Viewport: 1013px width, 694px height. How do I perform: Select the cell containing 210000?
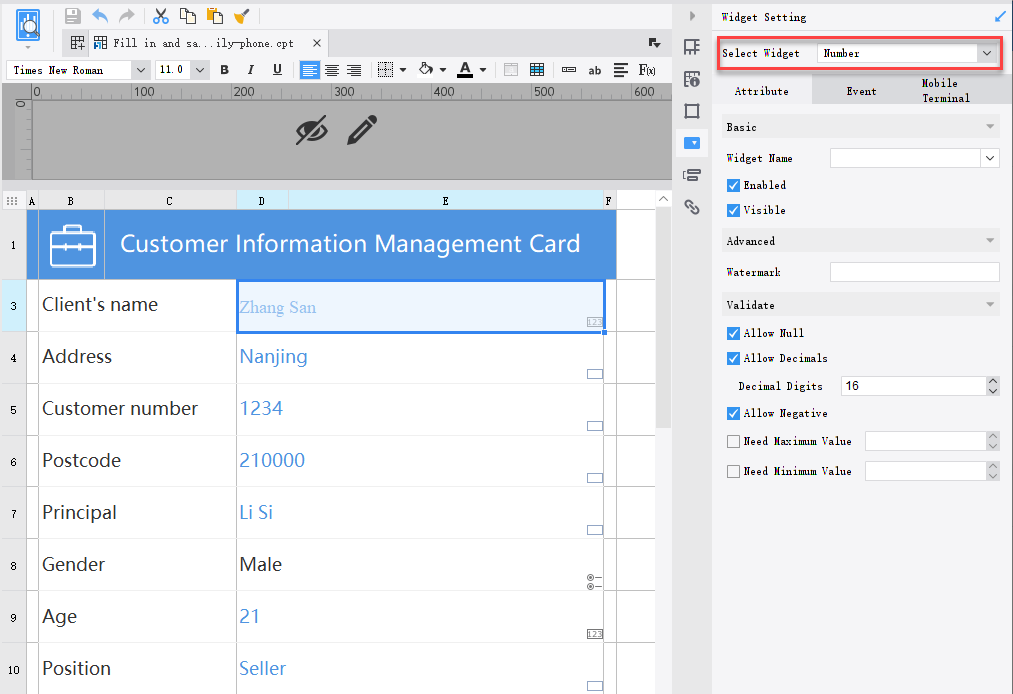click(x=421, y=461)
